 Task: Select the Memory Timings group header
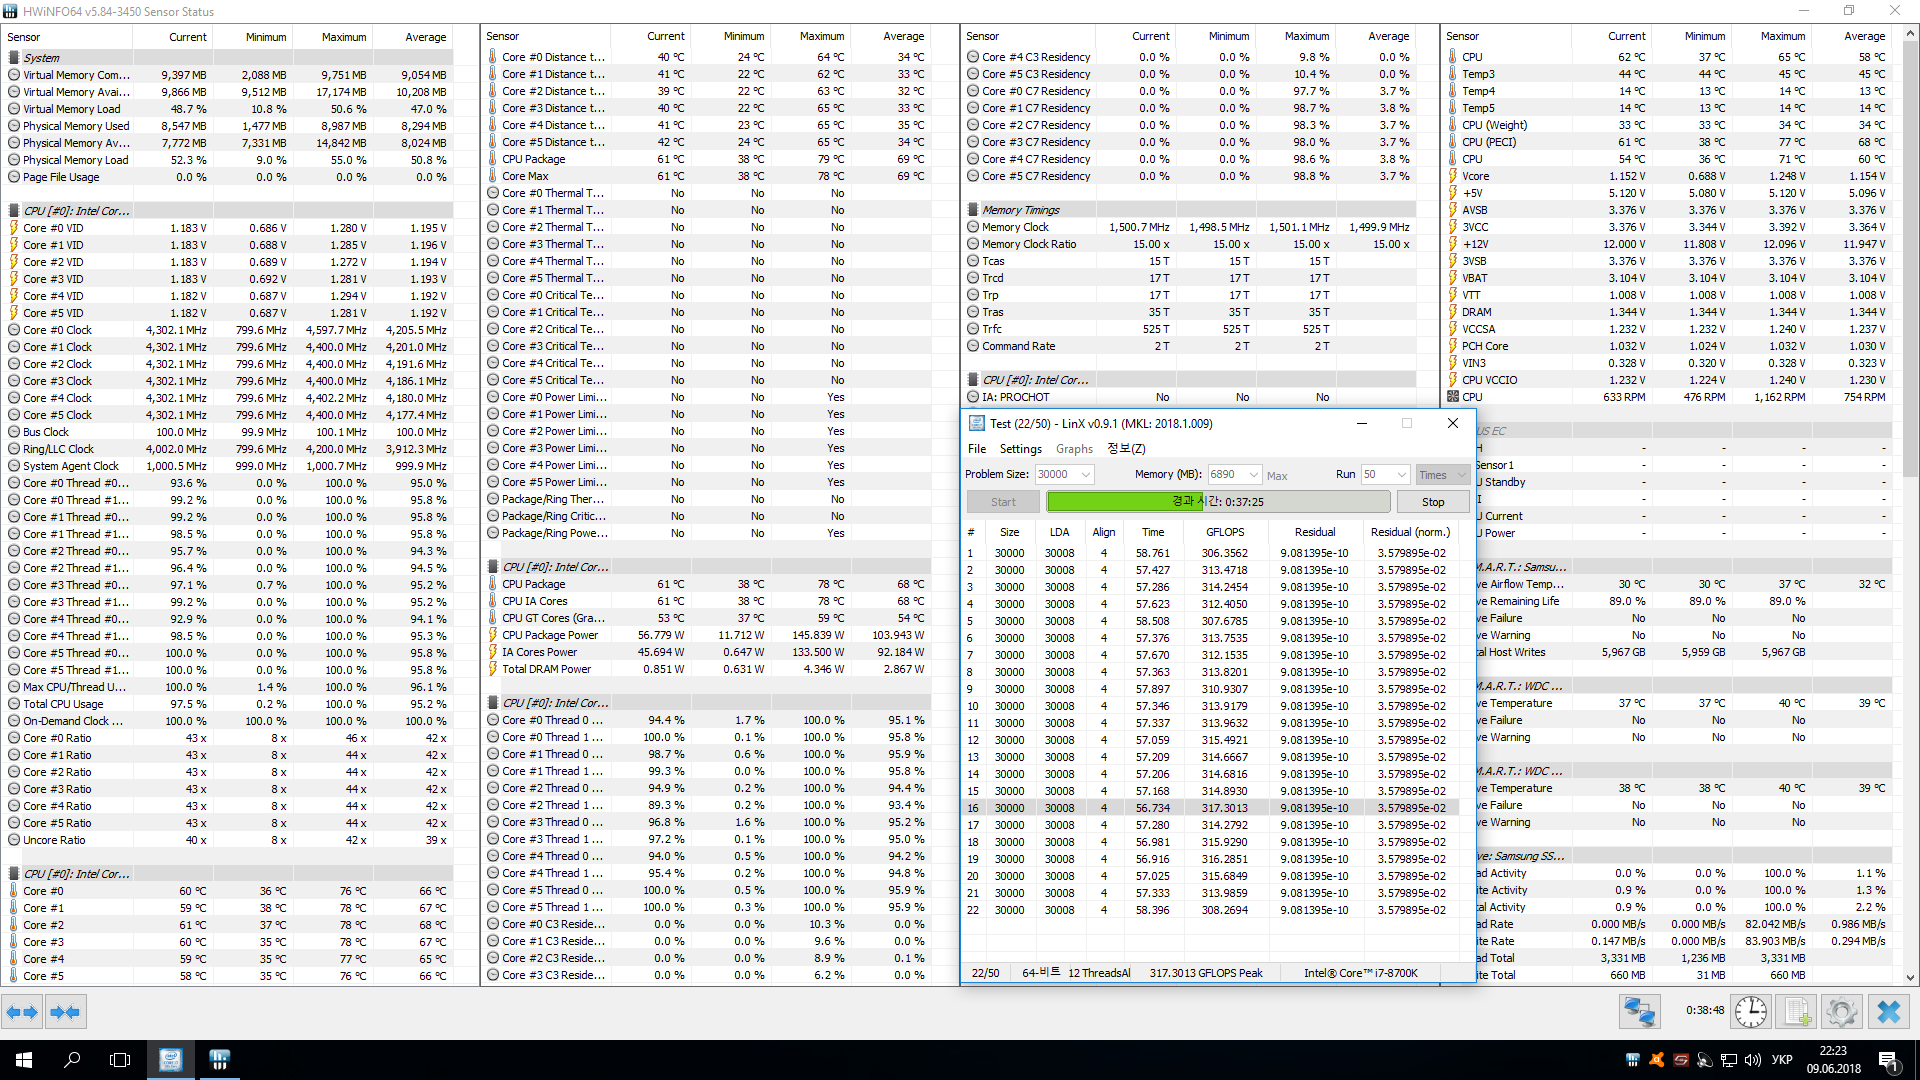1020,210
